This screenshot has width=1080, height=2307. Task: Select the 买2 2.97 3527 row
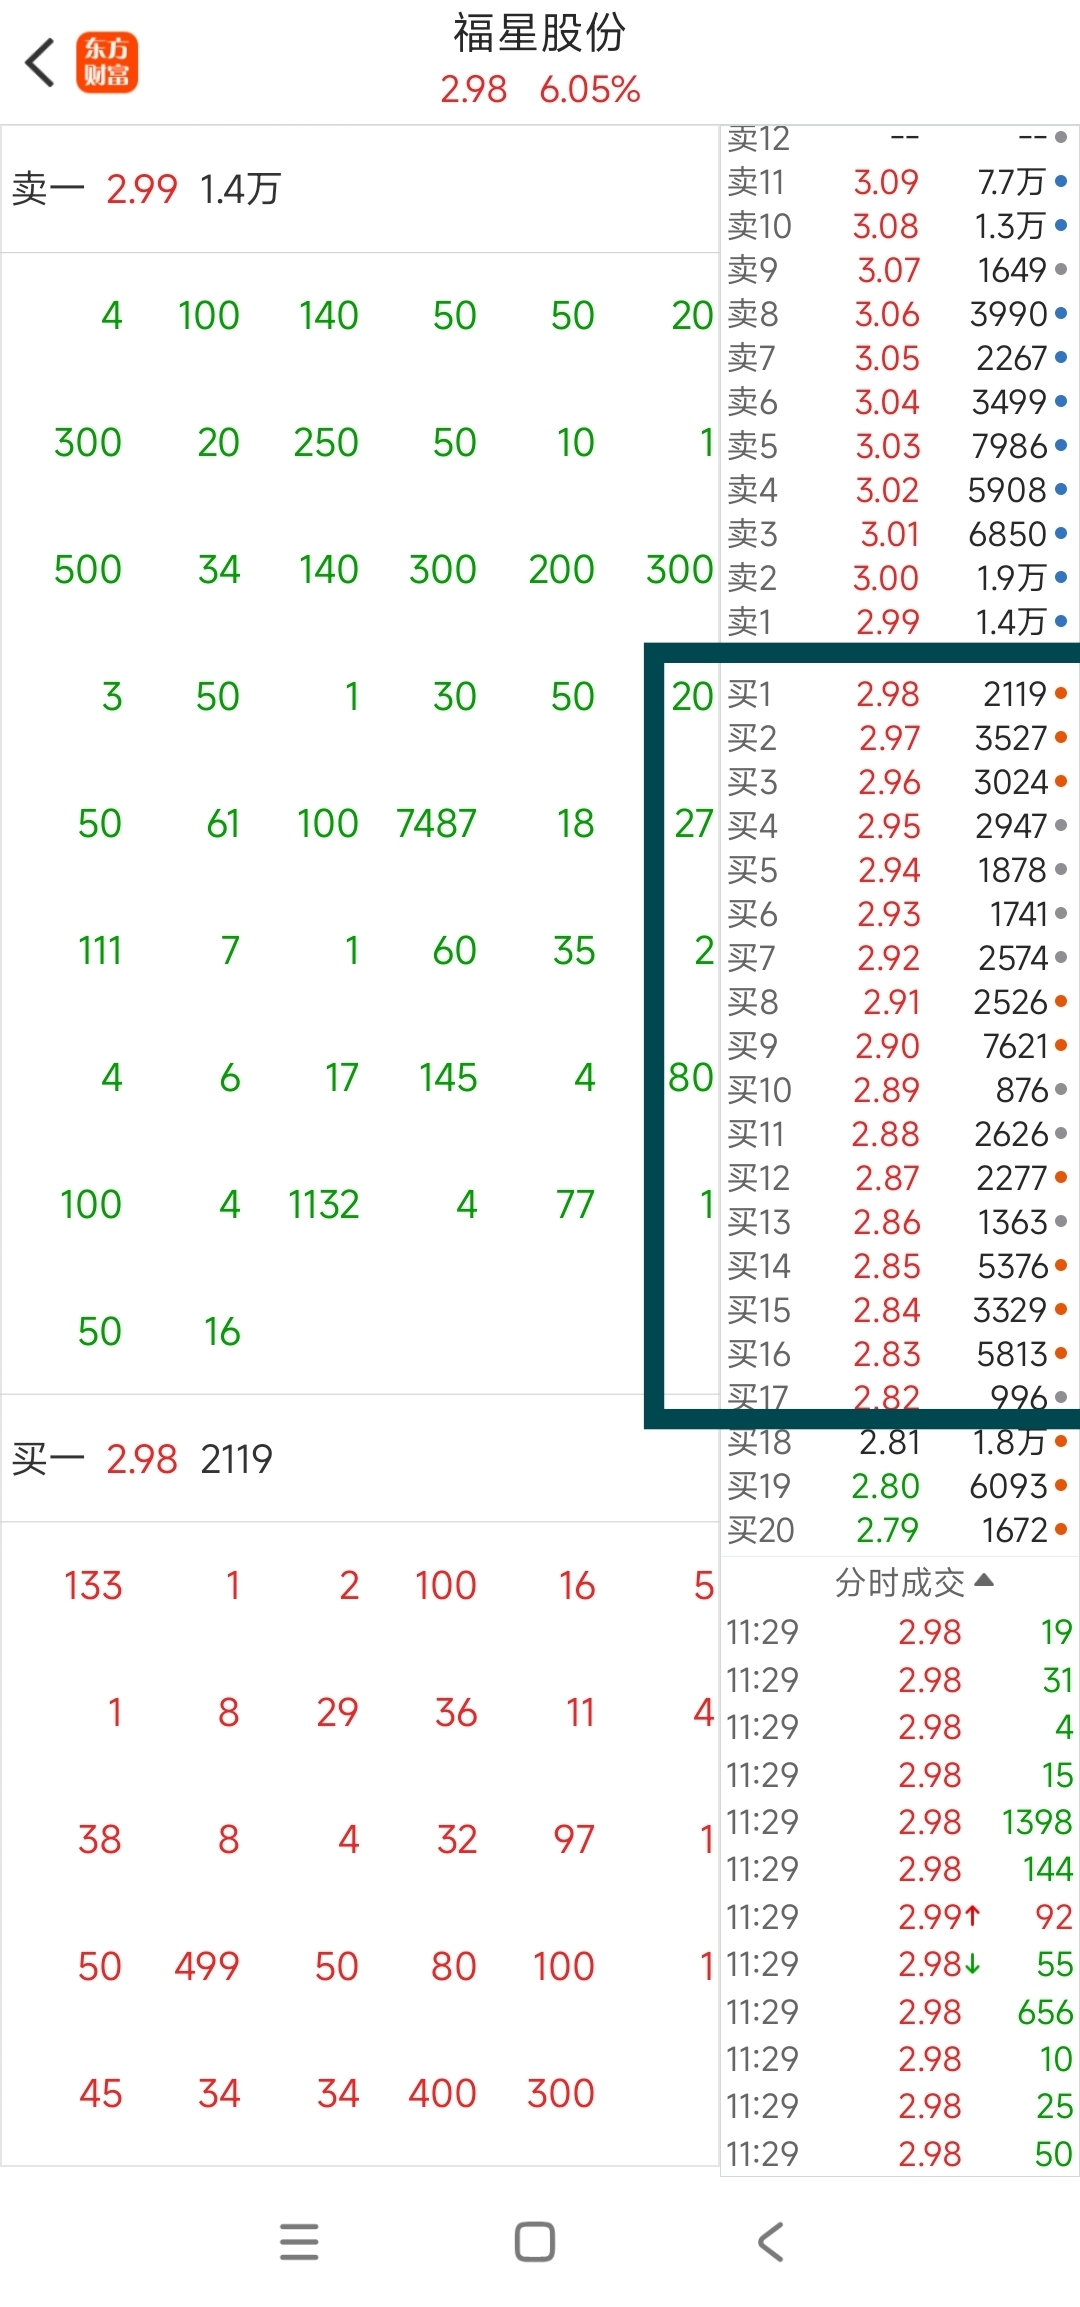click(899, 738)
